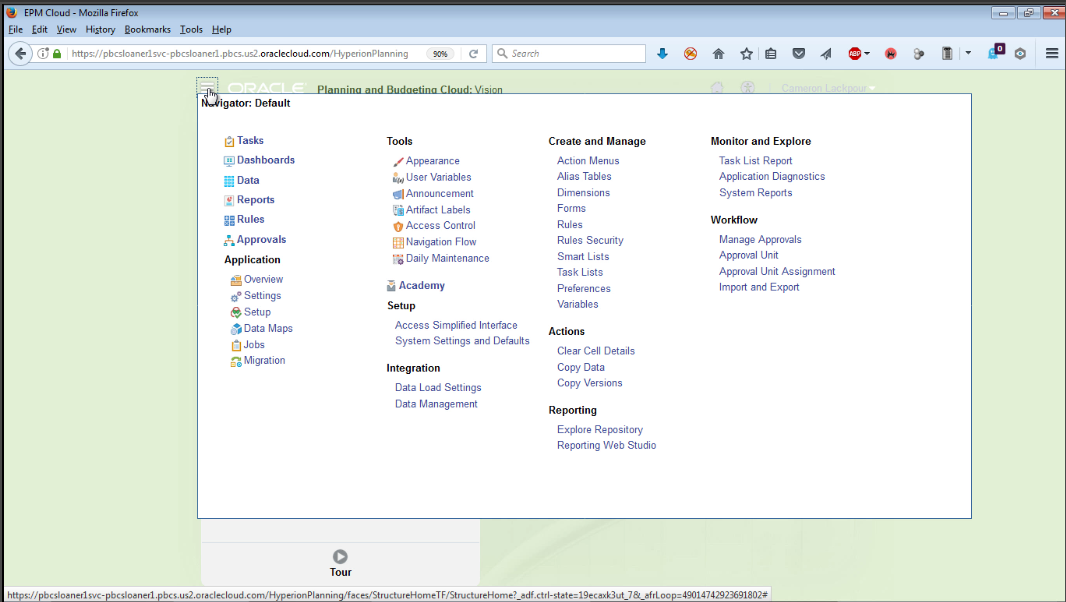Click the Artifact Labels icon

click(x=398, y=211)
